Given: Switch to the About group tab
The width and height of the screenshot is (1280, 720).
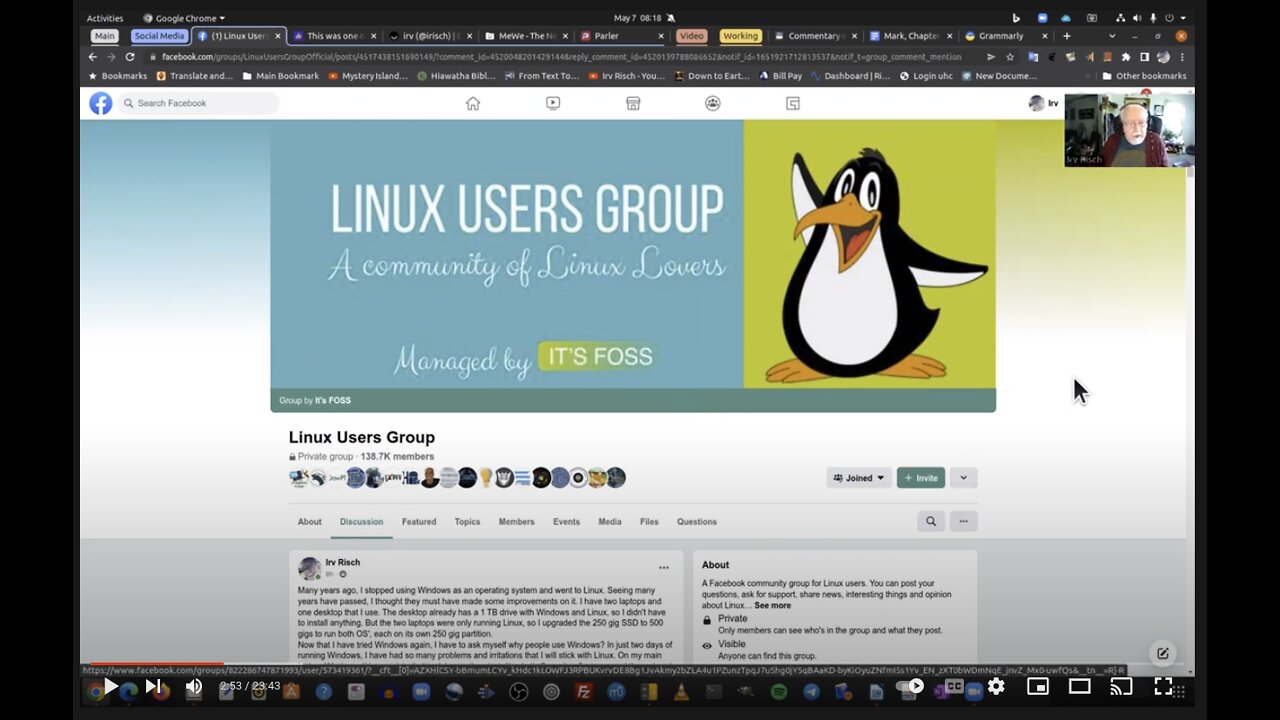Looking at the screenshot, I should pos(310,521).
